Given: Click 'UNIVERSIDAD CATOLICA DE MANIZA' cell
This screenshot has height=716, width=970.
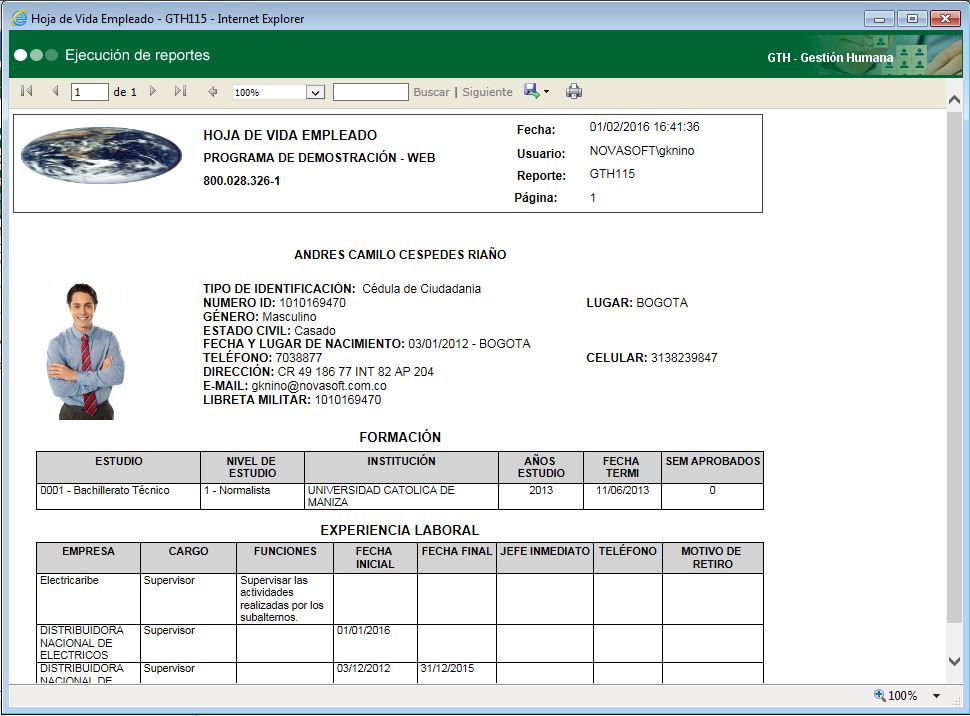Looking at the screenshot, I should pos(401,496).
